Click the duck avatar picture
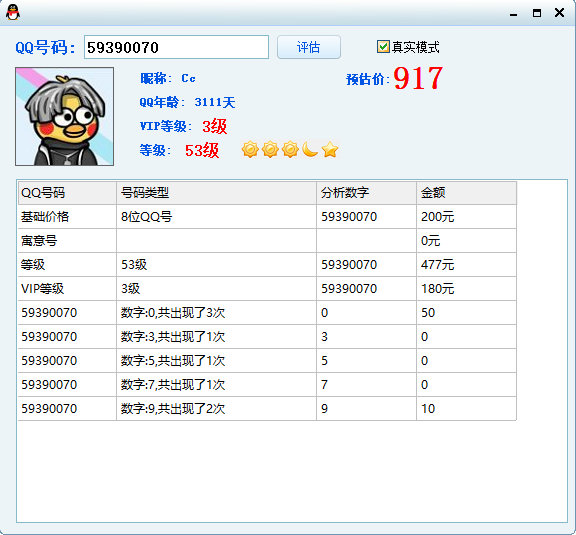 pyautogui.click(x=65, y=116)
